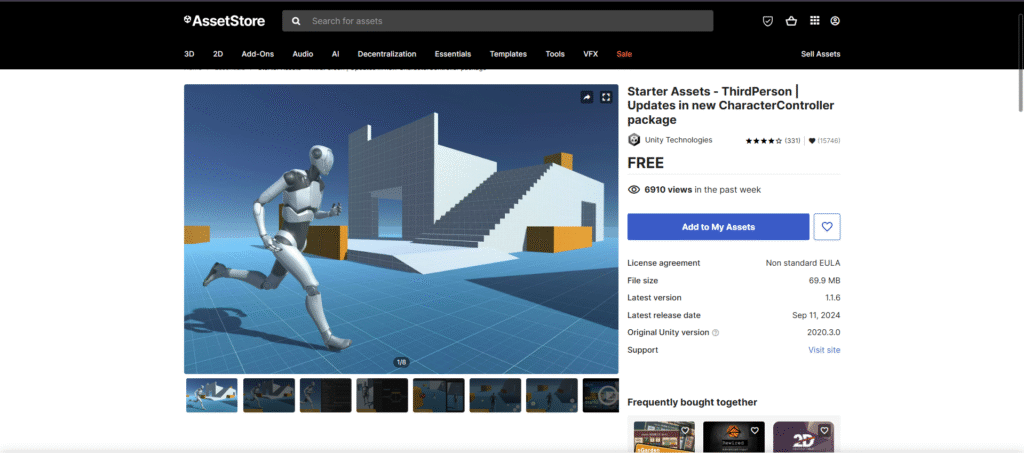Open the Essentials menu
Viewport: 1024px width, 453px height.
tap(453, 54)
